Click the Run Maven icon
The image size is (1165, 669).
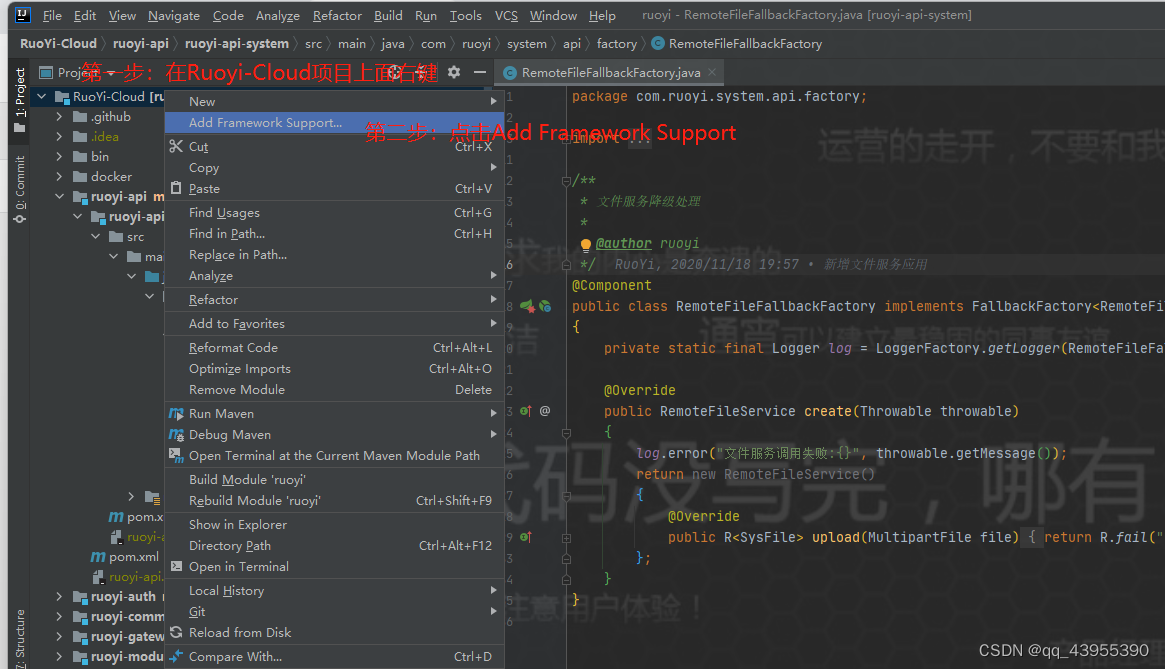coord(176,413)
